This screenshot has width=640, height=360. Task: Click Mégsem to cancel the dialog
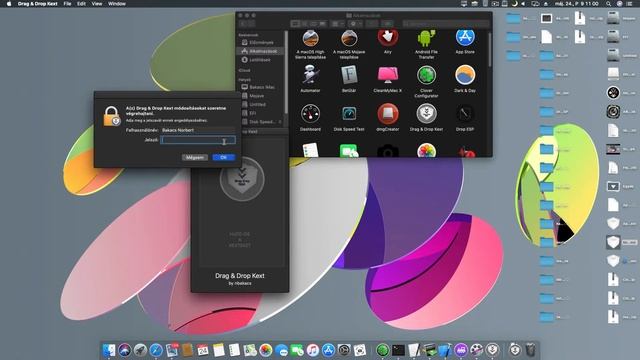point(195,157)
